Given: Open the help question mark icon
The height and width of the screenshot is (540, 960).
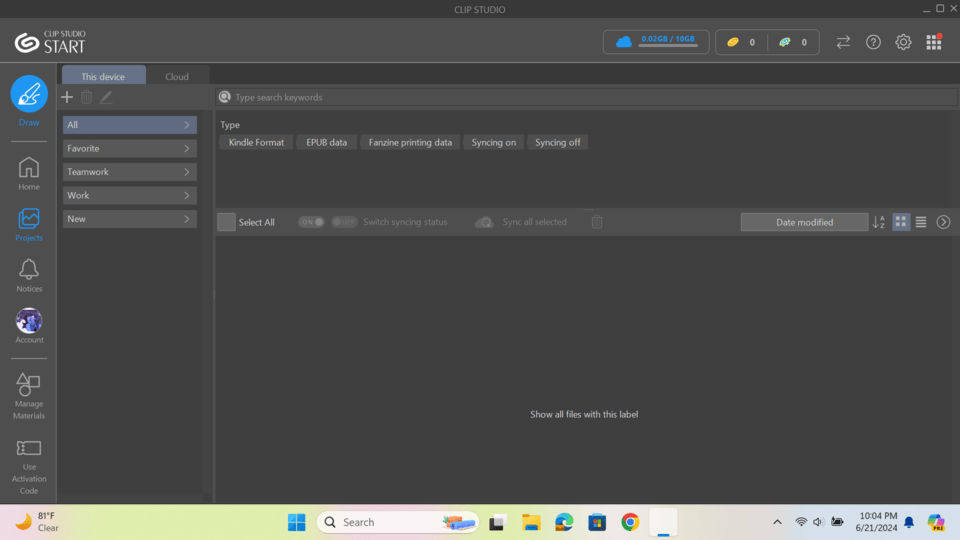Looking at the screenshot, I should pos(873,42).
